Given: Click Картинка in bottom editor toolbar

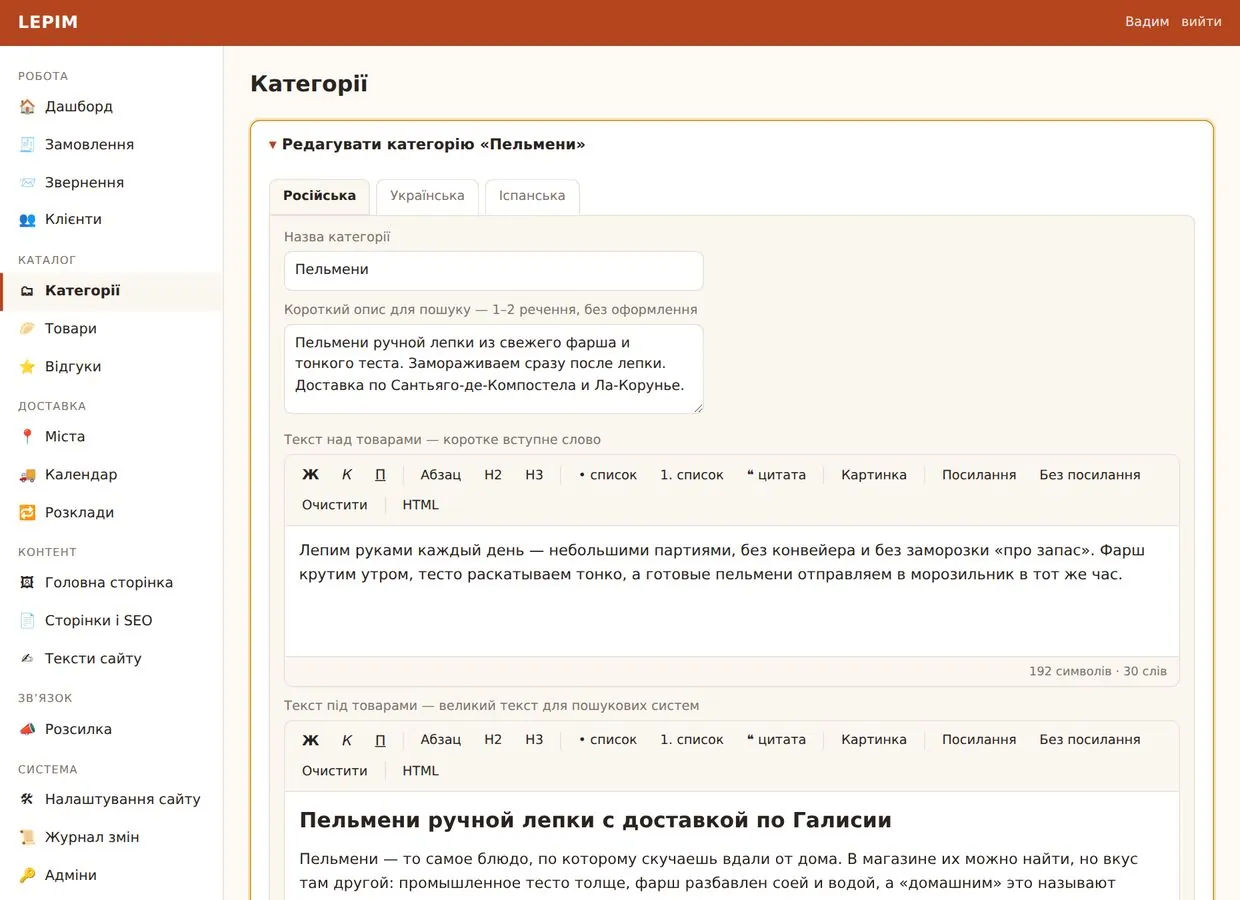Looking at the screenshot, I should click(874, 740).
